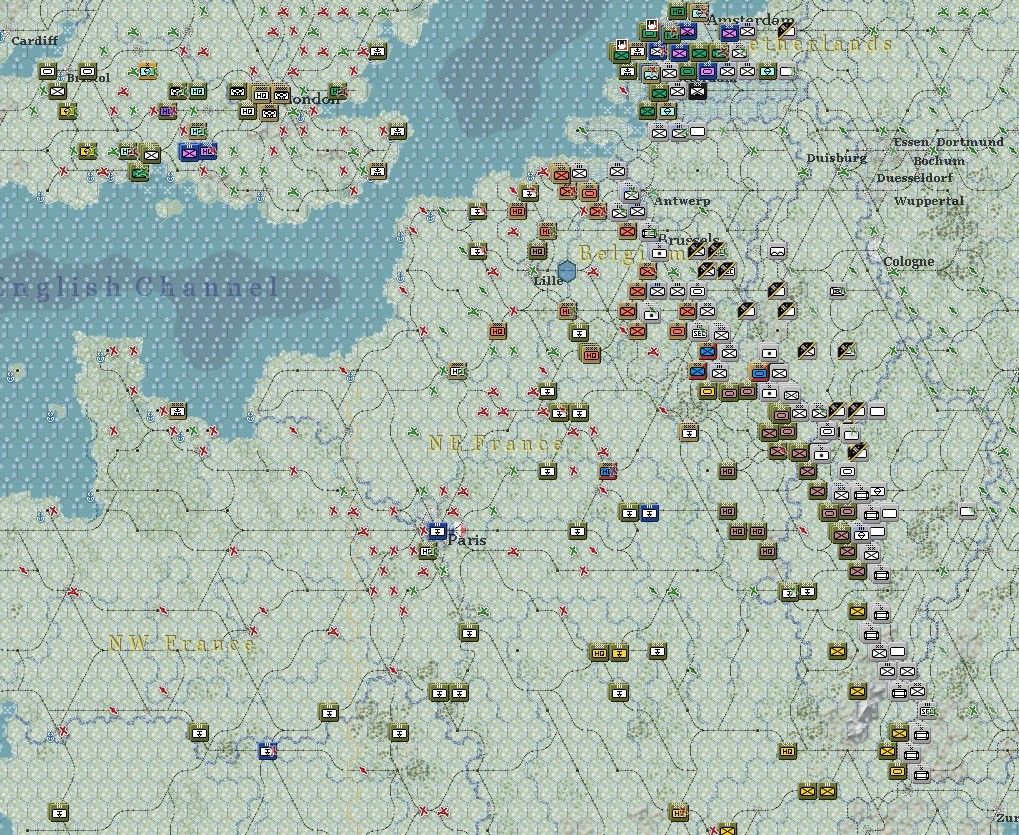Select the garrison counter directly south of Paris
Viewport: 1019px width, 835px height.
pyautogui.click(x=469, y=632)
